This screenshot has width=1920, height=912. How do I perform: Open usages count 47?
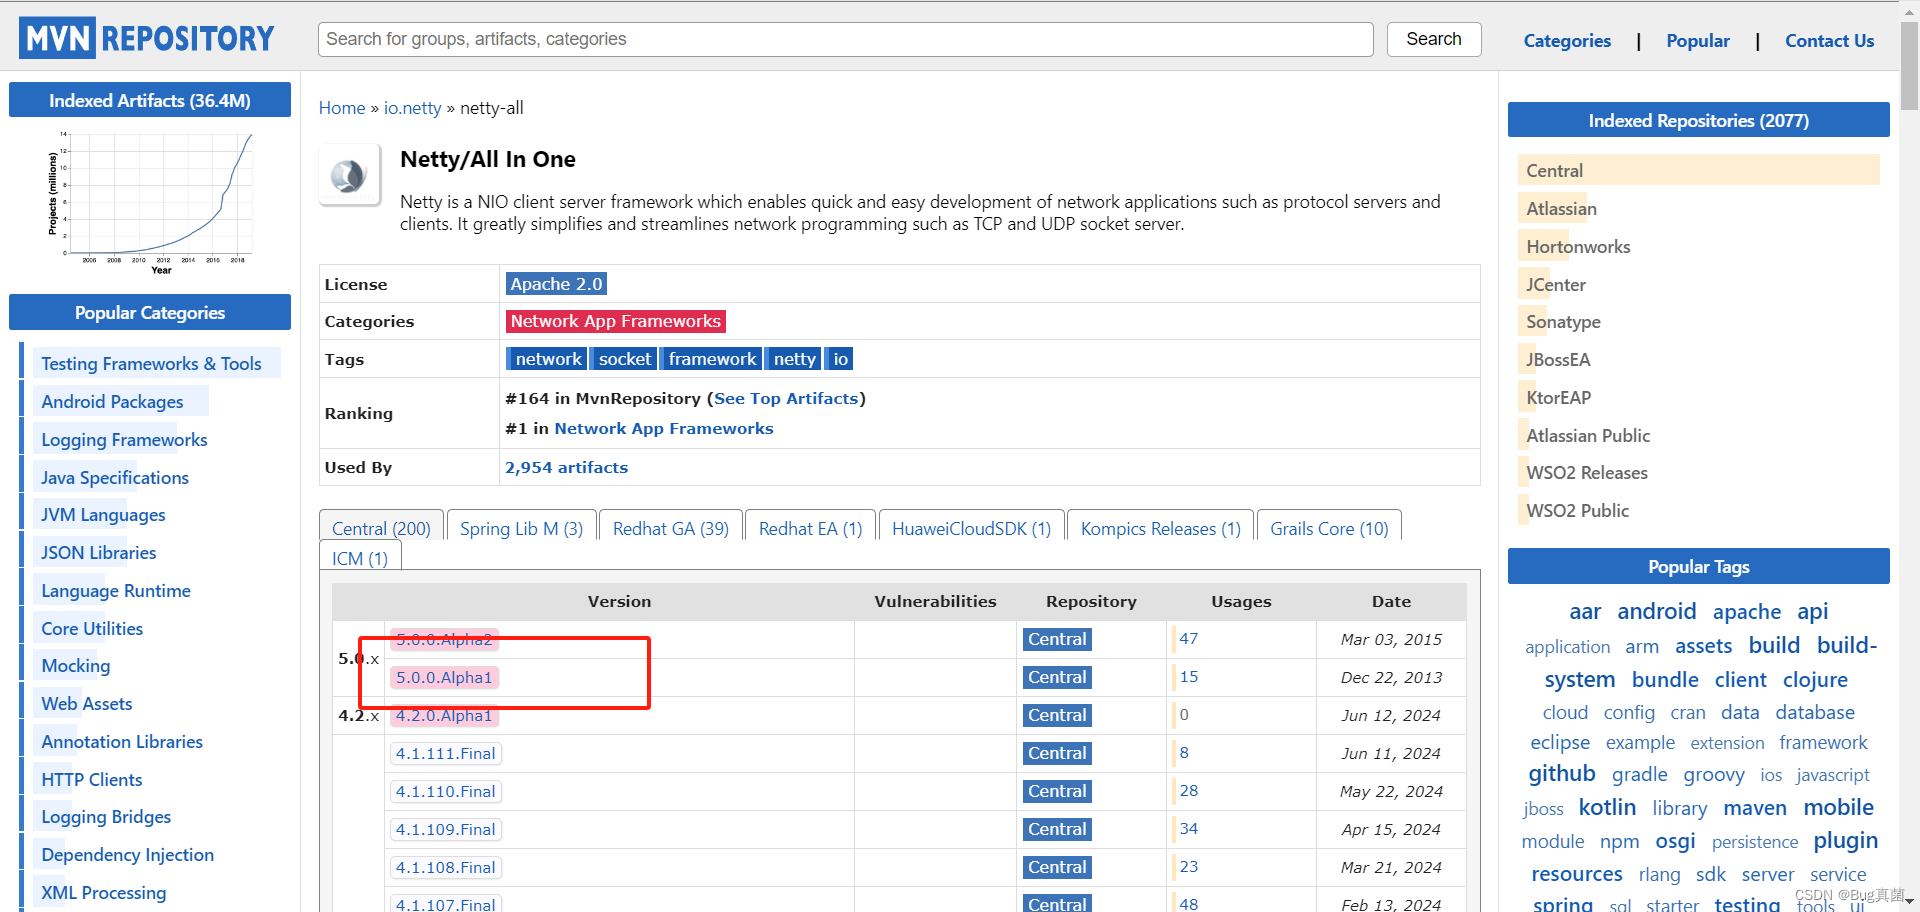1188,638
